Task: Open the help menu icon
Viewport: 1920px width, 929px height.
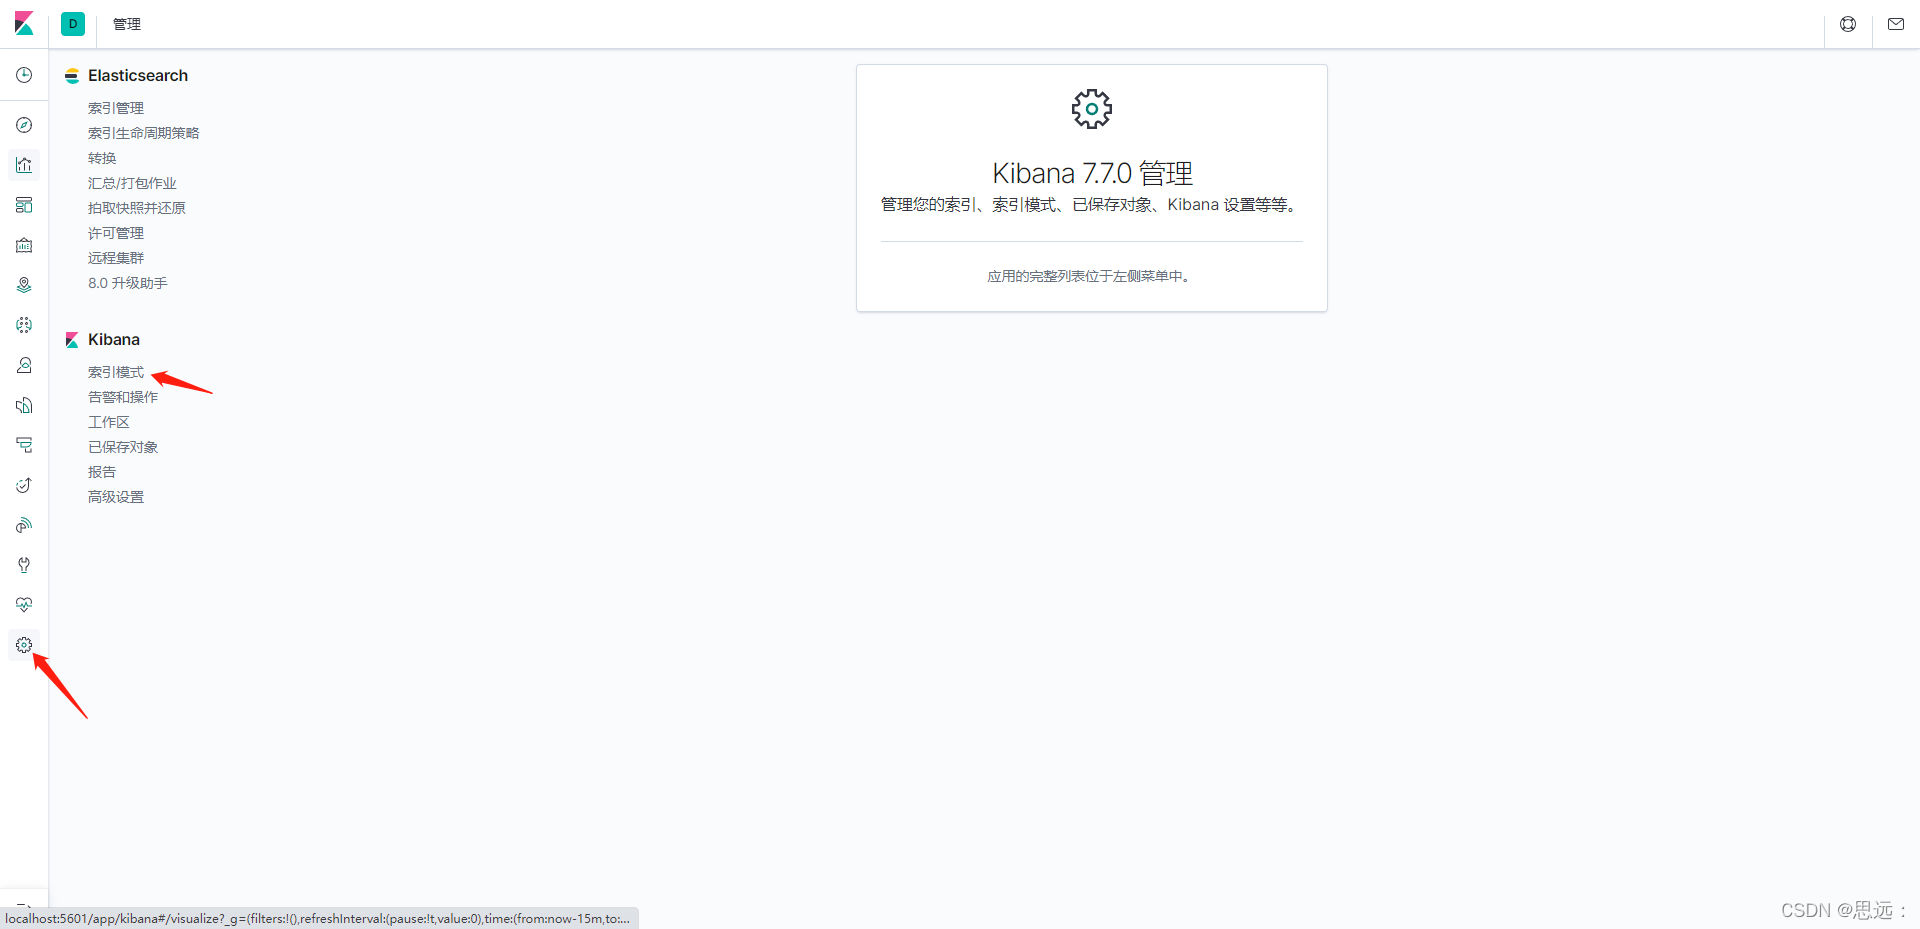Action: point(1848,24)
